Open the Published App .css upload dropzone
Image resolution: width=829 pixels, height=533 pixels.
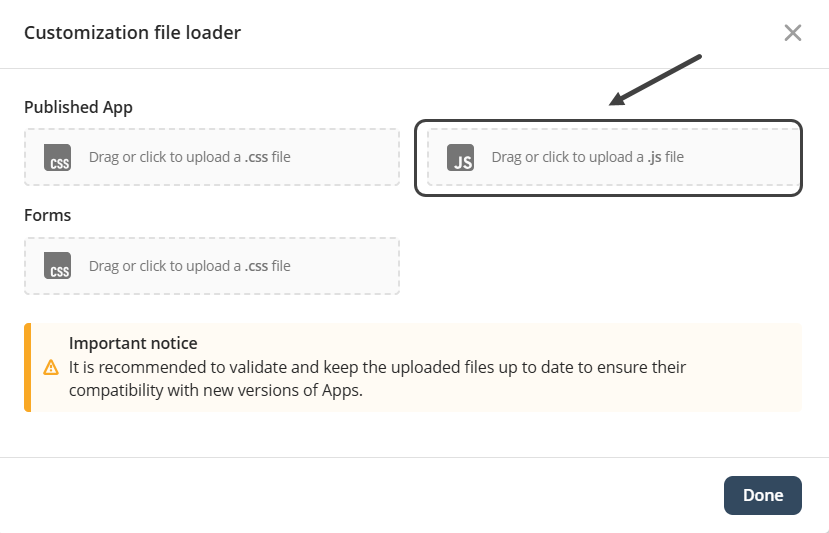point(212,157)
